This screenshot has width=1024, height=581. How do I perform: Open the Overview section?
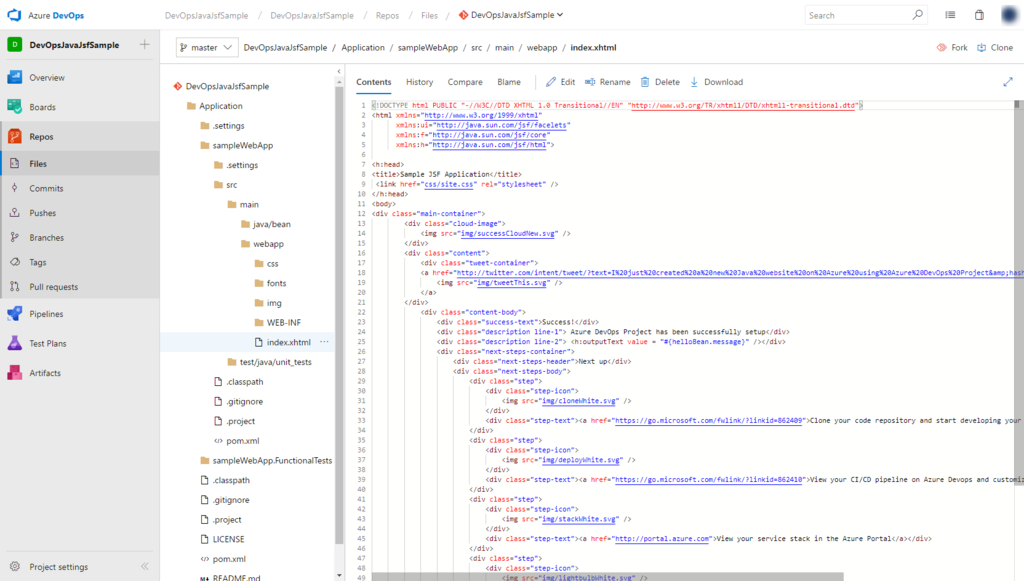pyautogui.click(x=46, y=78)
